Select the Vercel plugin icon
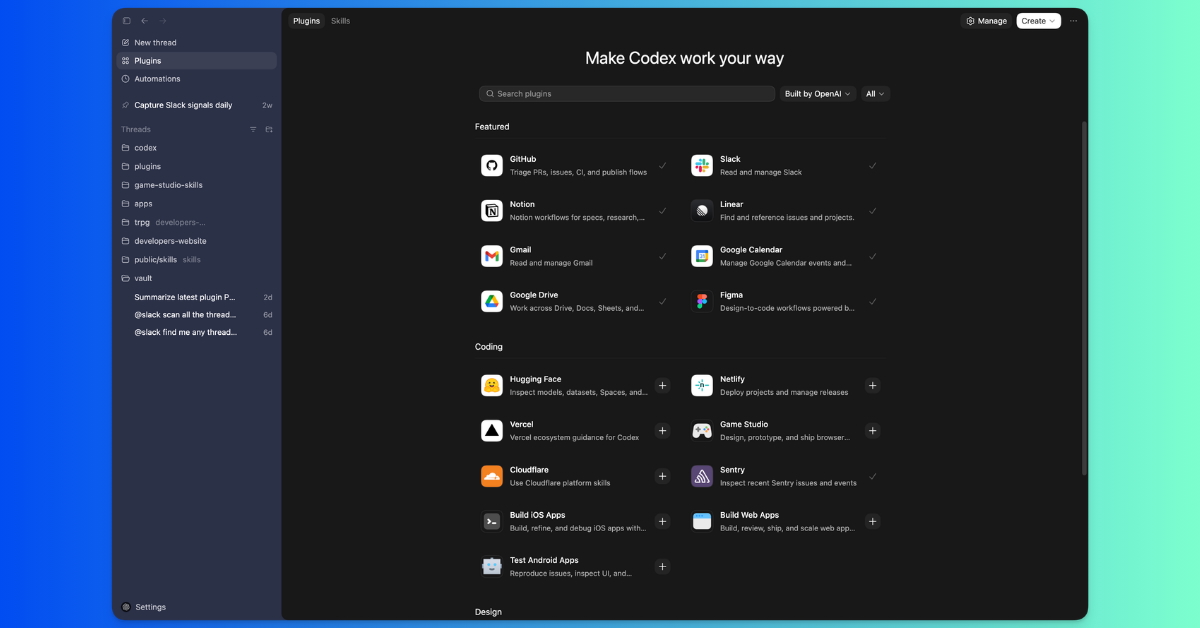1200x628 pixels. 492,430
